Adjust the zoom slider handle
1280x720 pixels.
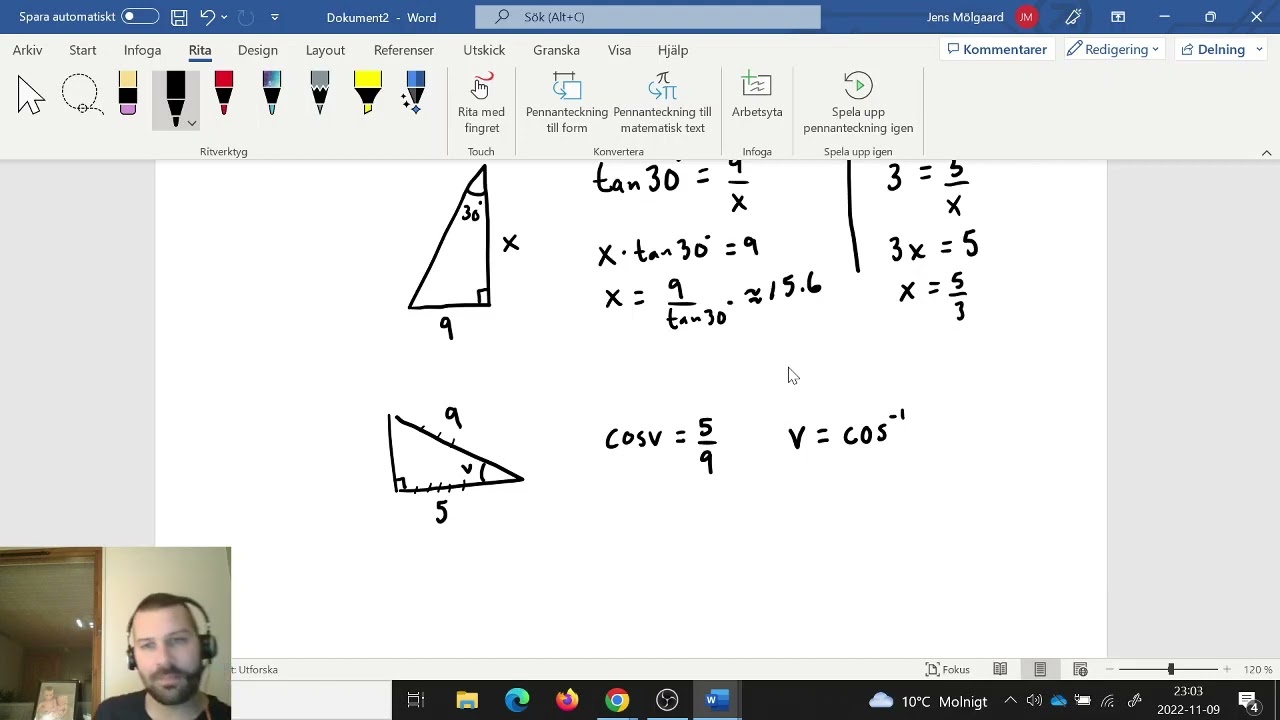[x=1171, y=669]
